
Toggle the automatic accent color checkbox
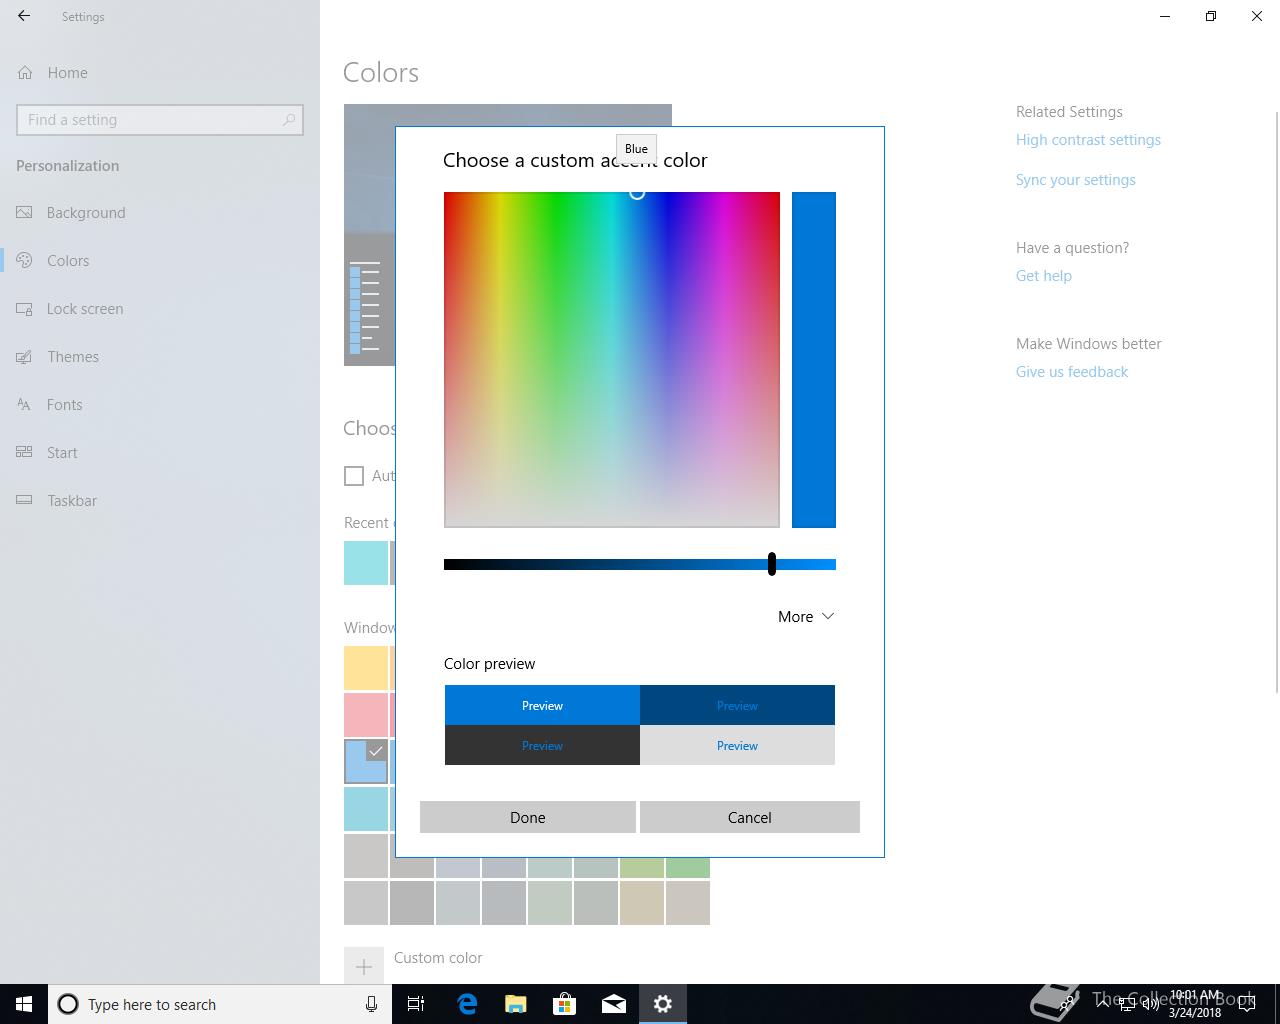(354, 476)
